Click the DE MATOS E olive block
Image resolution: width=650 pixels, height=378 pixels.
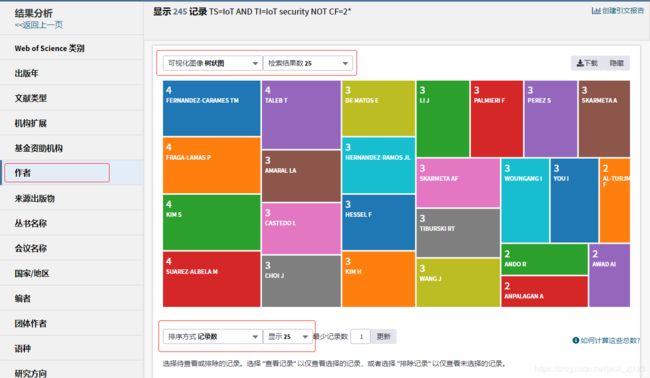click(378, 109)
